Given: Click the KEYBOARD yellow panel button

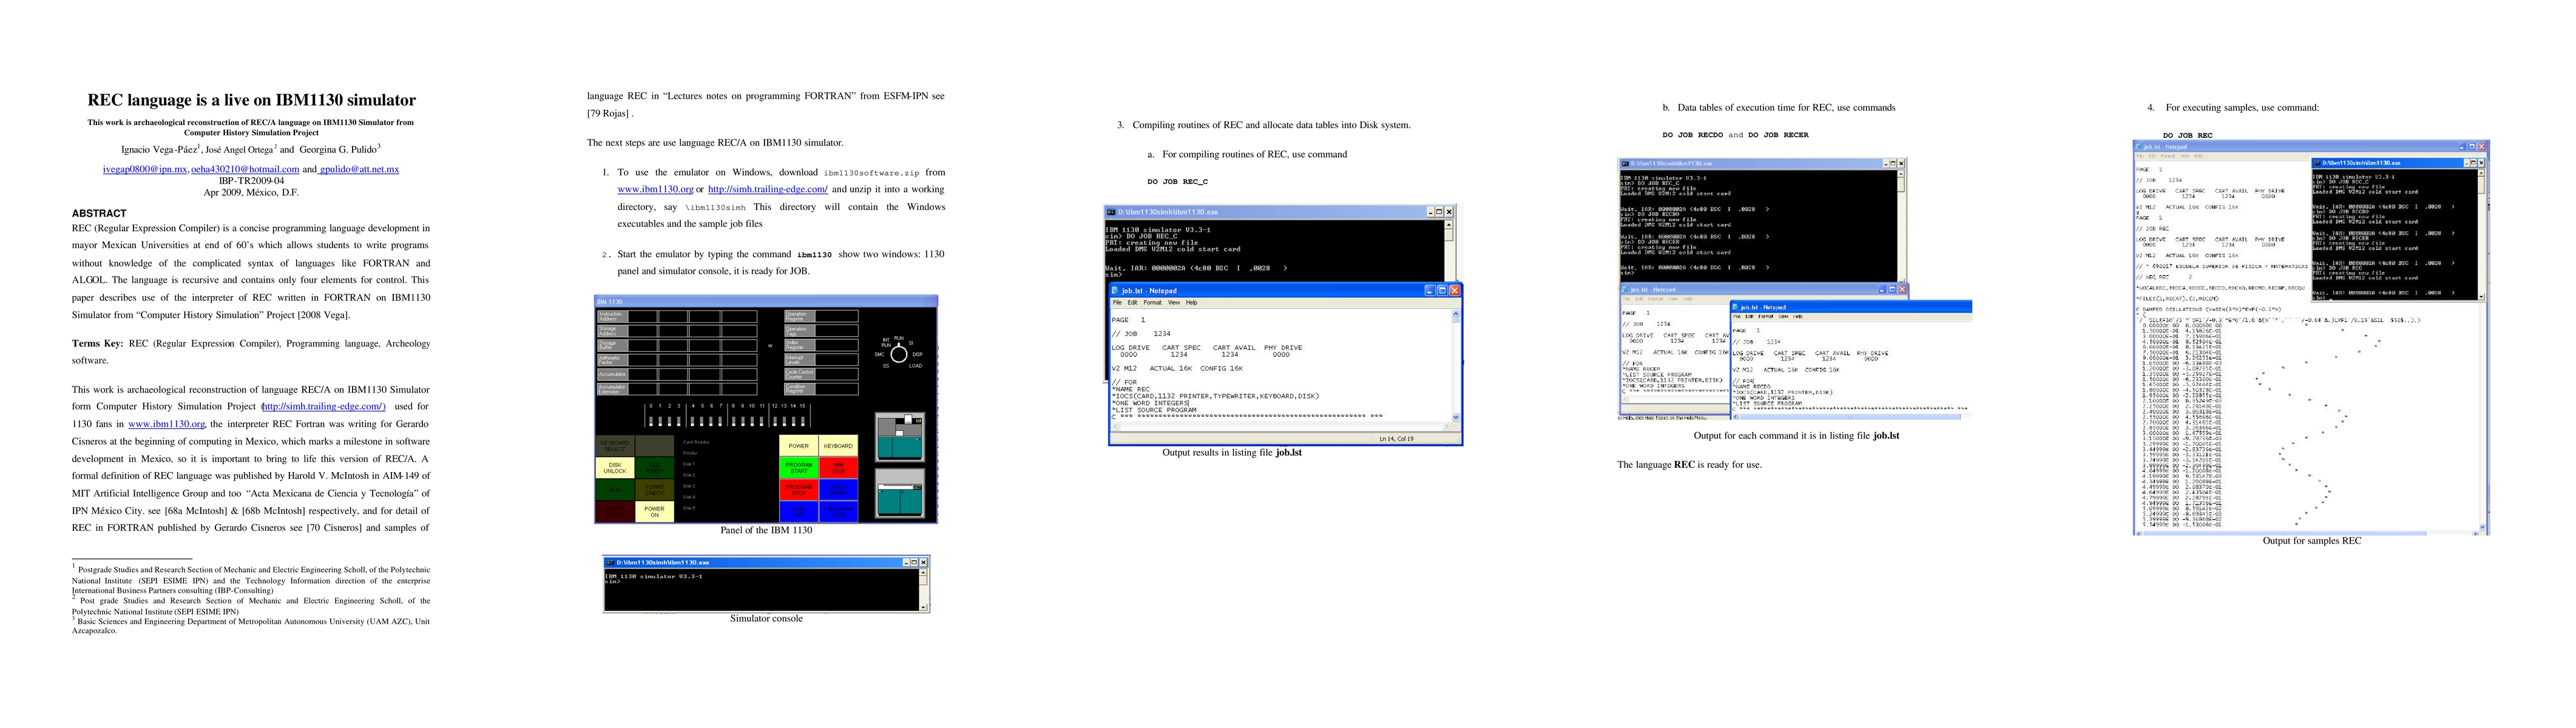Looking at the screenshot, I should click(838, 446).
